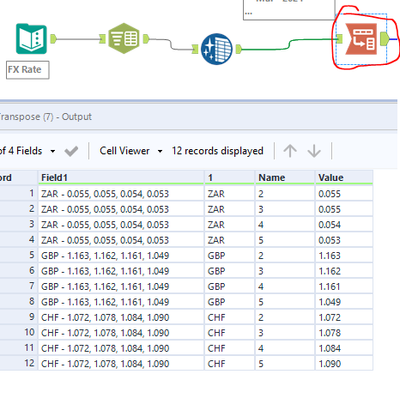Click the Select tool output anchor
400x397 pixels.
(x=146, y=39)
